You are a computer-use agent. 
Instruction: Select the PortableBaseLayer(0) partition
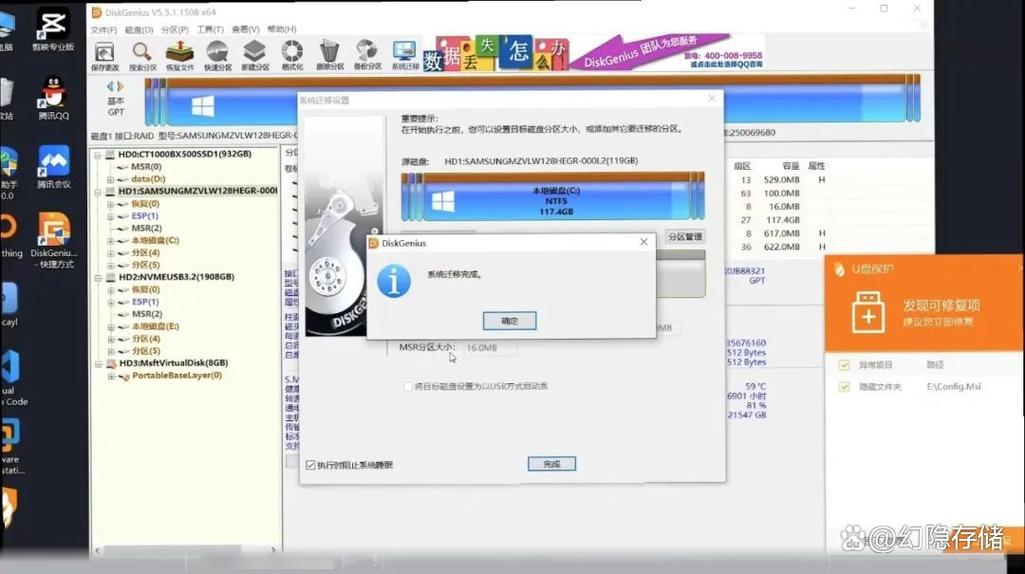(176, 375)
